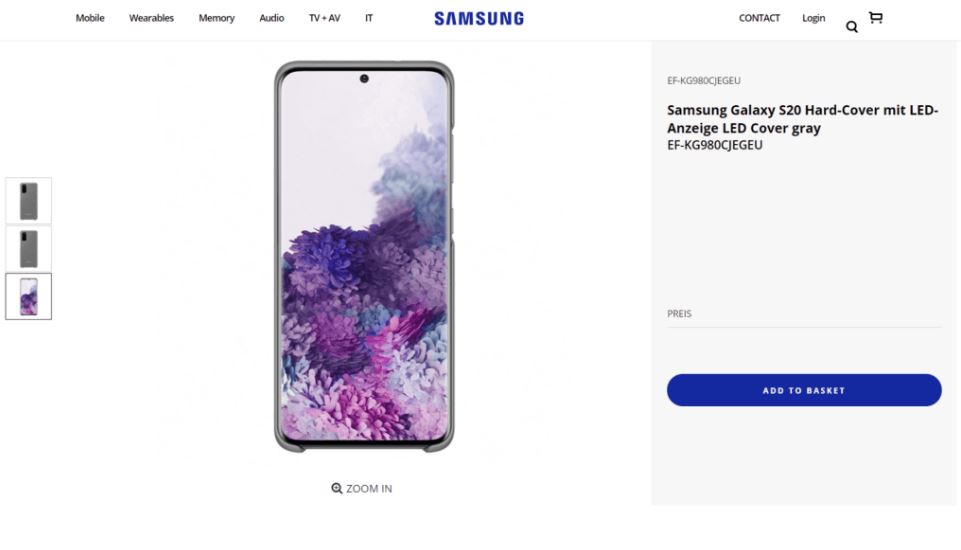Click the ZOOM IN magnifier below the image

coord(337,488)
